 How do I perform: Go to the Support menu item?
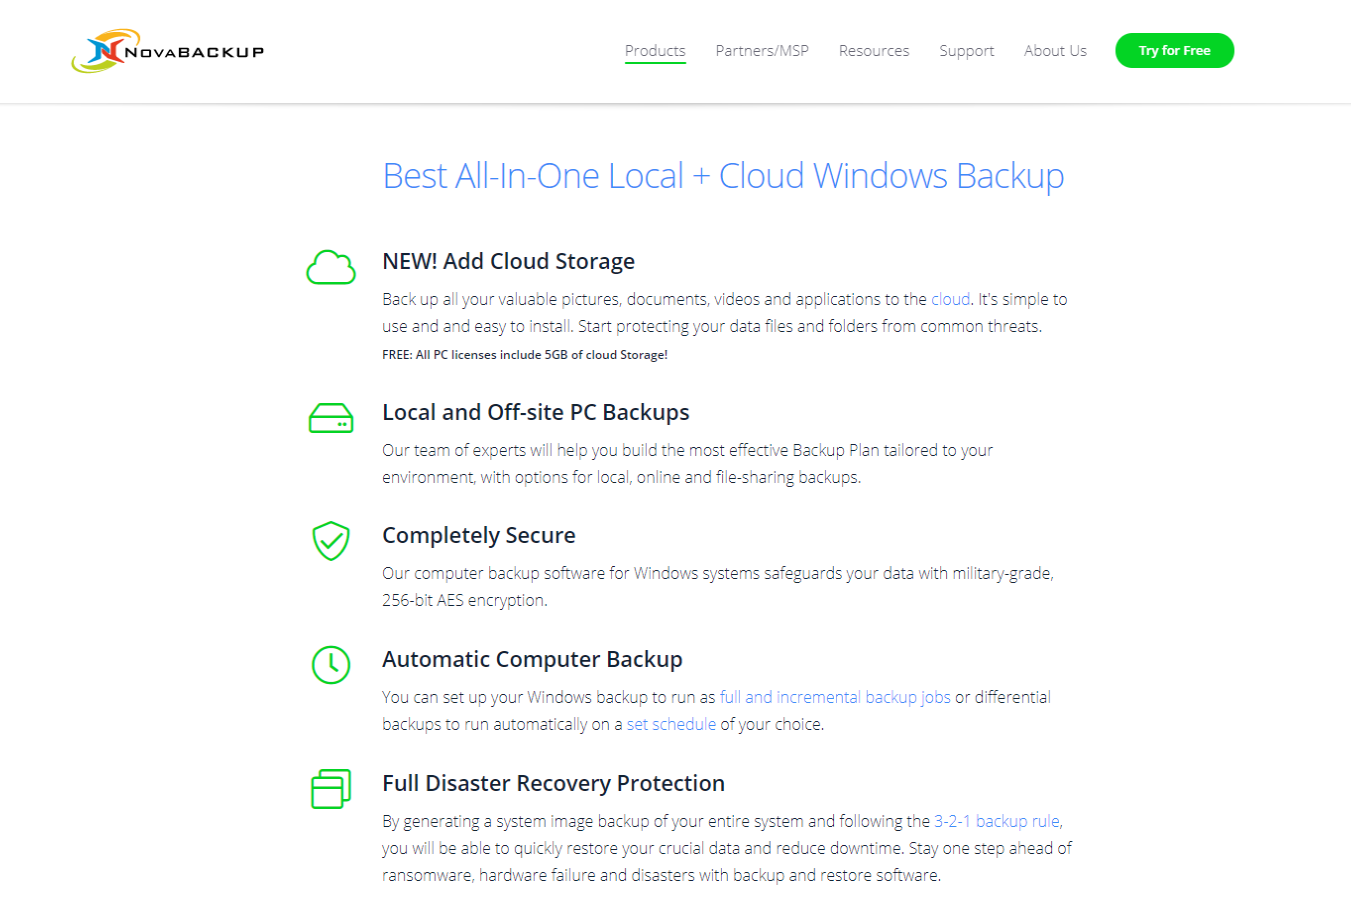[x=966, y=51]
